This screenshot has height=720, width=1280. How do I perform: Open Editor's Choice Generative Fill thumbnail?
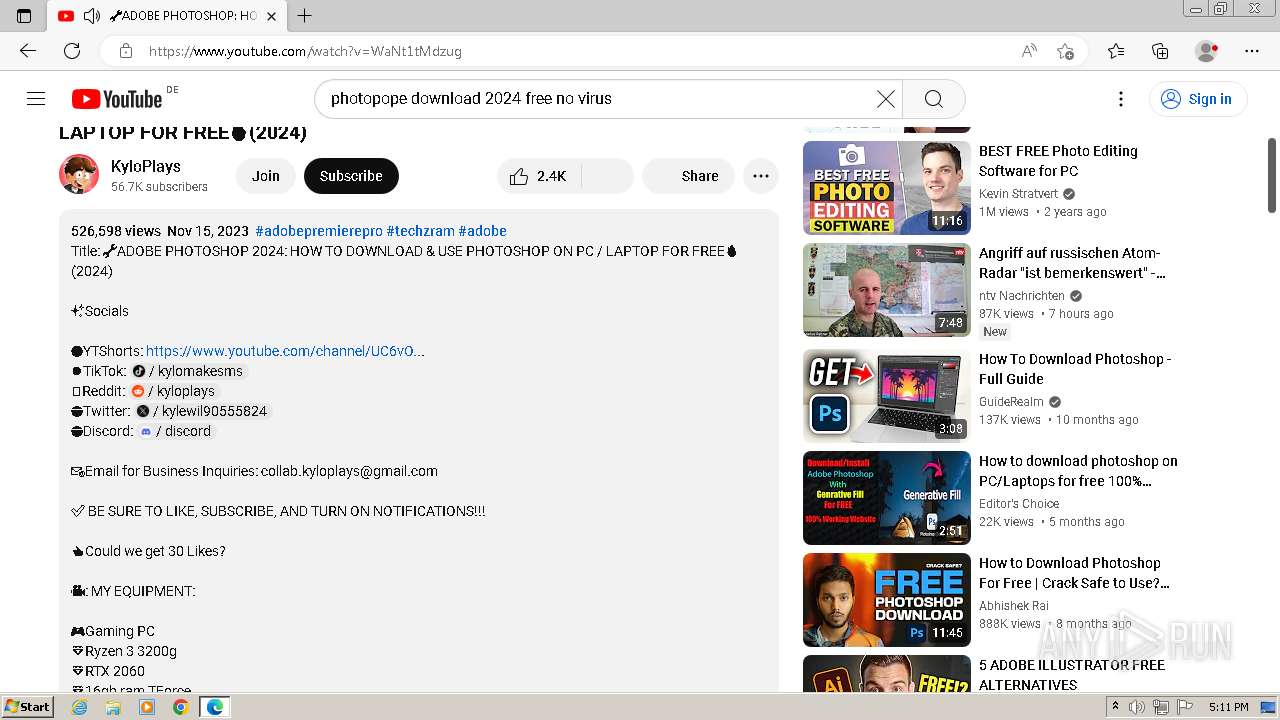(x=886, y=498)
